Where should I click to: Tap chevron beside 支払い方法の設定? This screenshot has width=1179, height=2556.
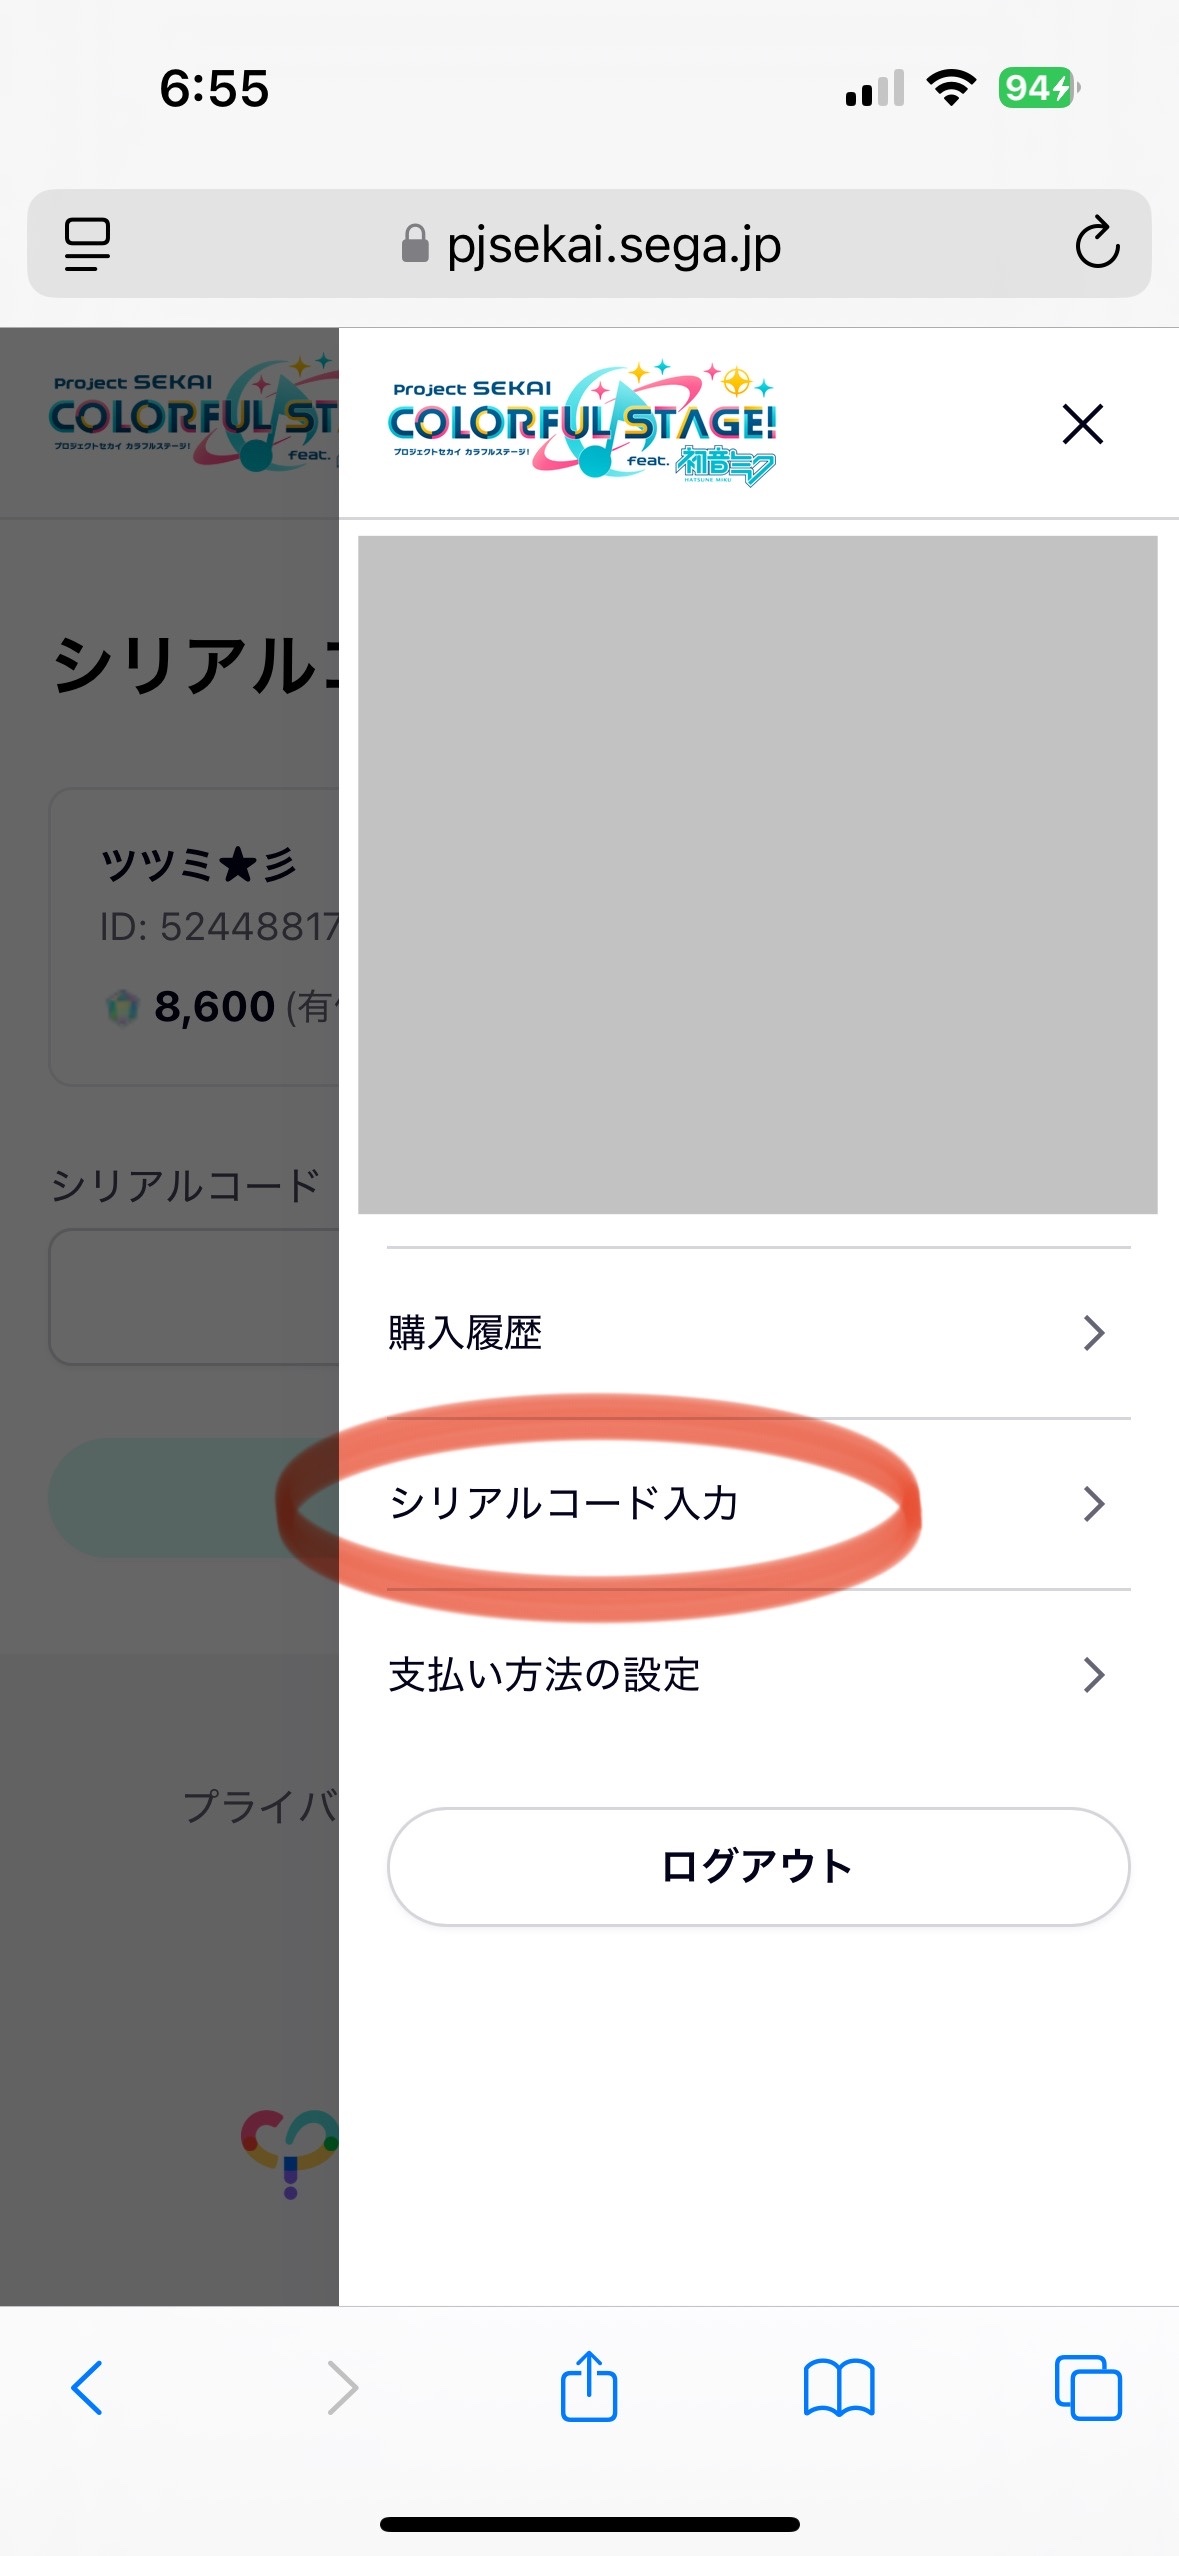pyautogui.click(x=1094, y=1675)
